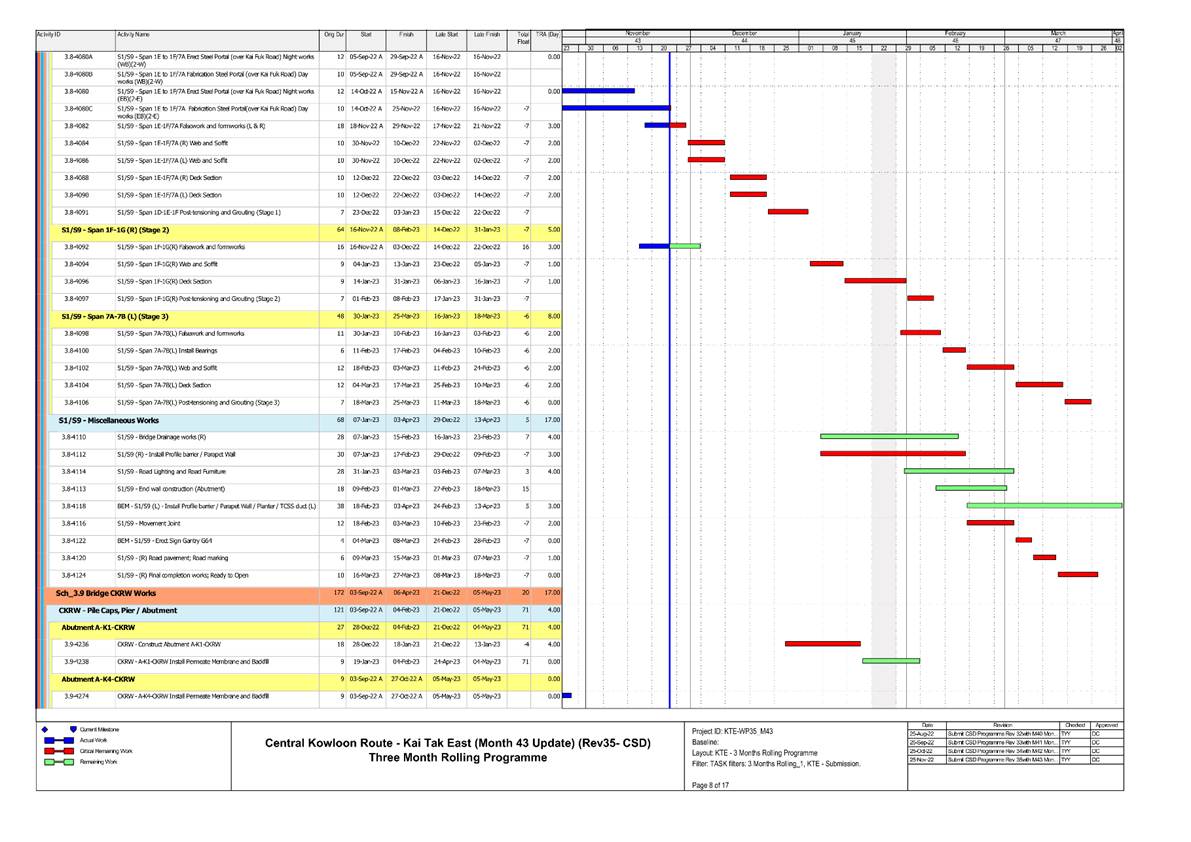
Task: Select the red bar for Erect Sign Gantry G64
Action: (1022, 540)
